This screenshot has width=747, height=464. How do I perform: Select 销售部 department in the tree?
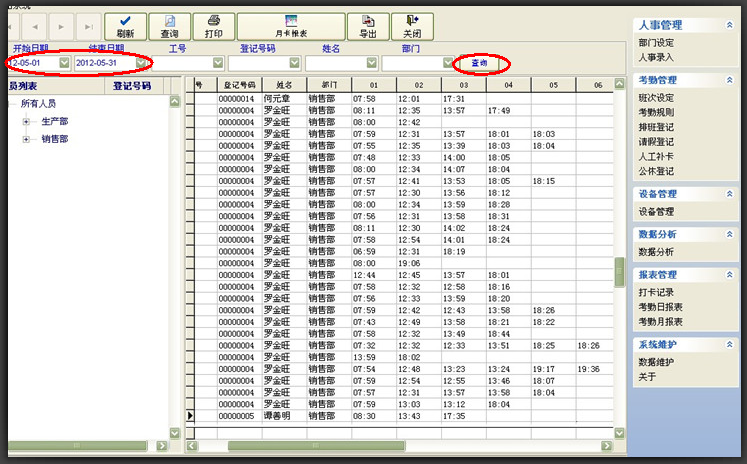click(x=55, y=139)
